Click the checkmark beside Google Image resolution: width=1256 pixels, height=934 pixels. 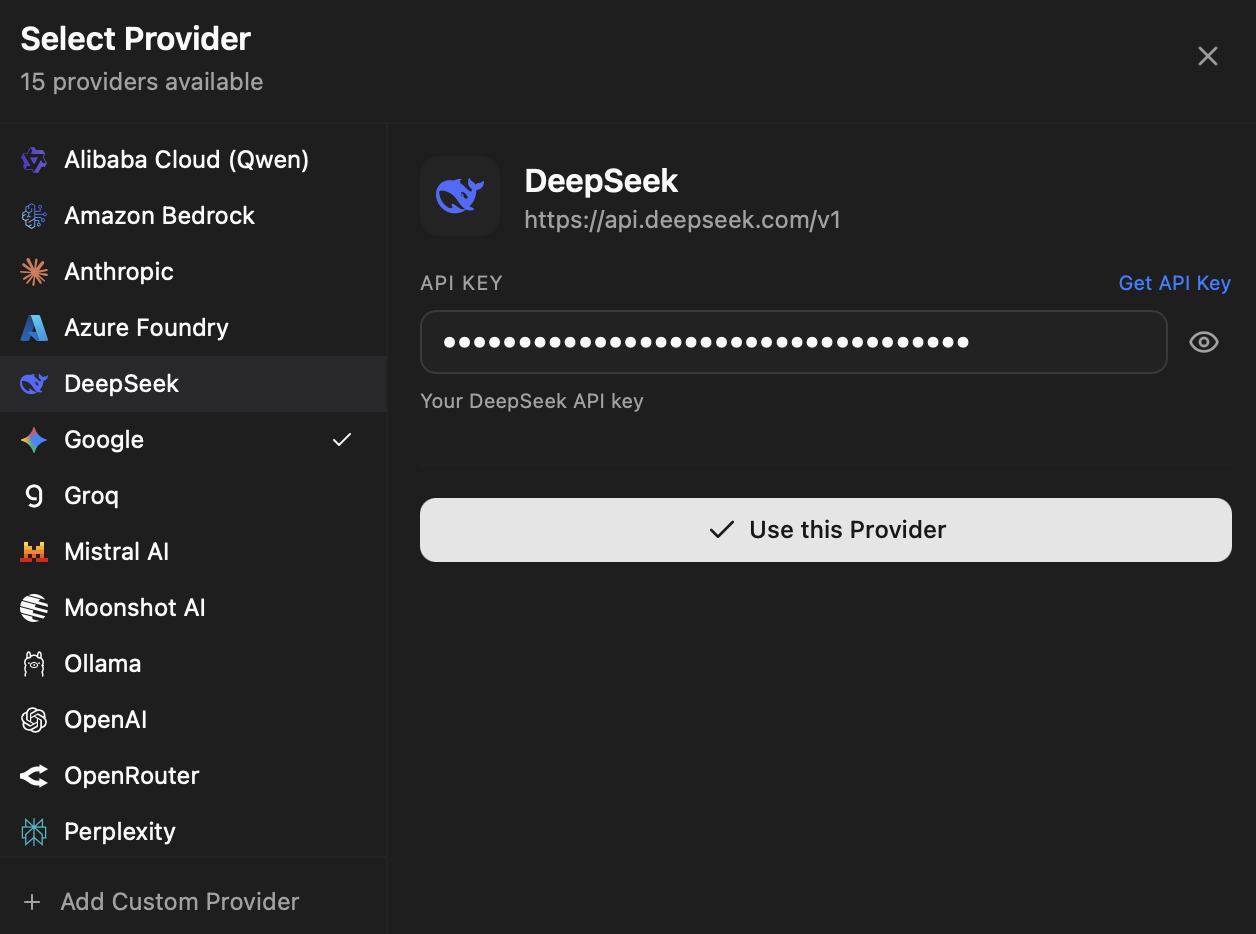point(342,439)
